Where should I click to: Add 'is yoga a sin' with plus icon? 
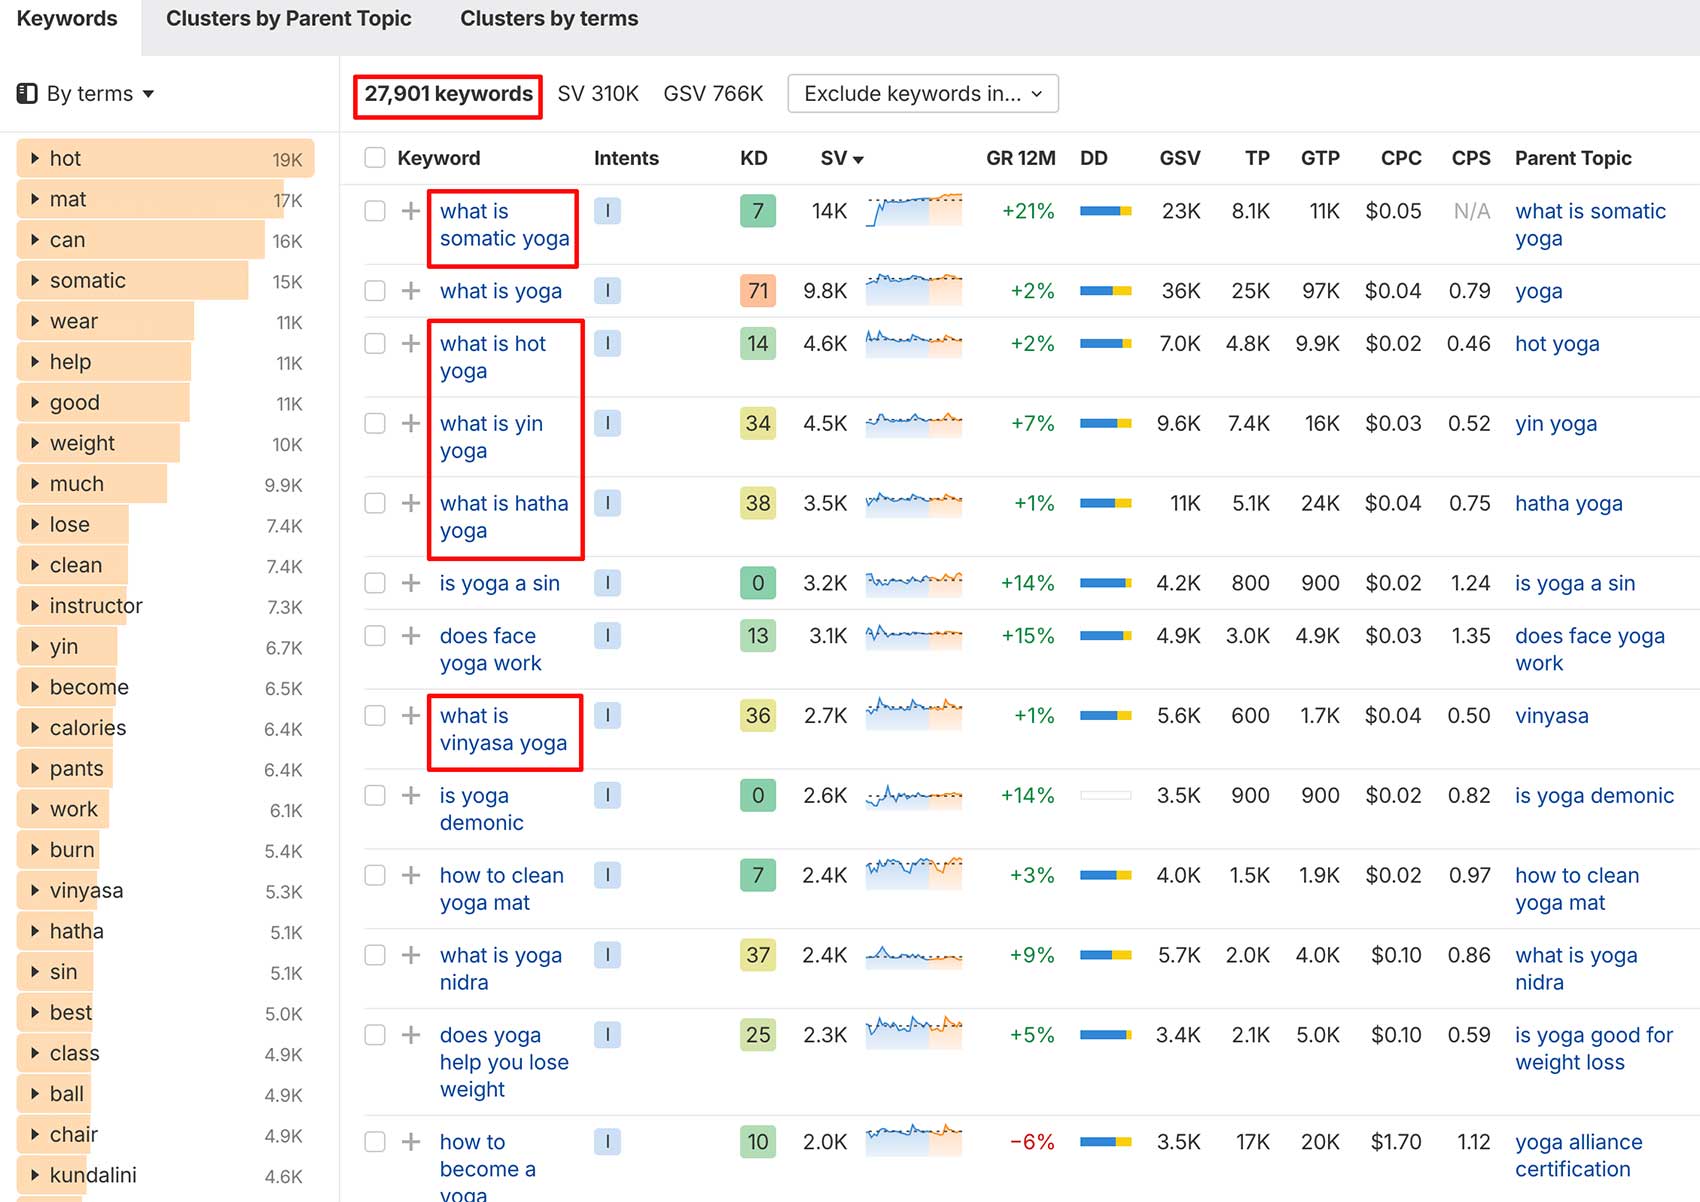click(410, 583)
